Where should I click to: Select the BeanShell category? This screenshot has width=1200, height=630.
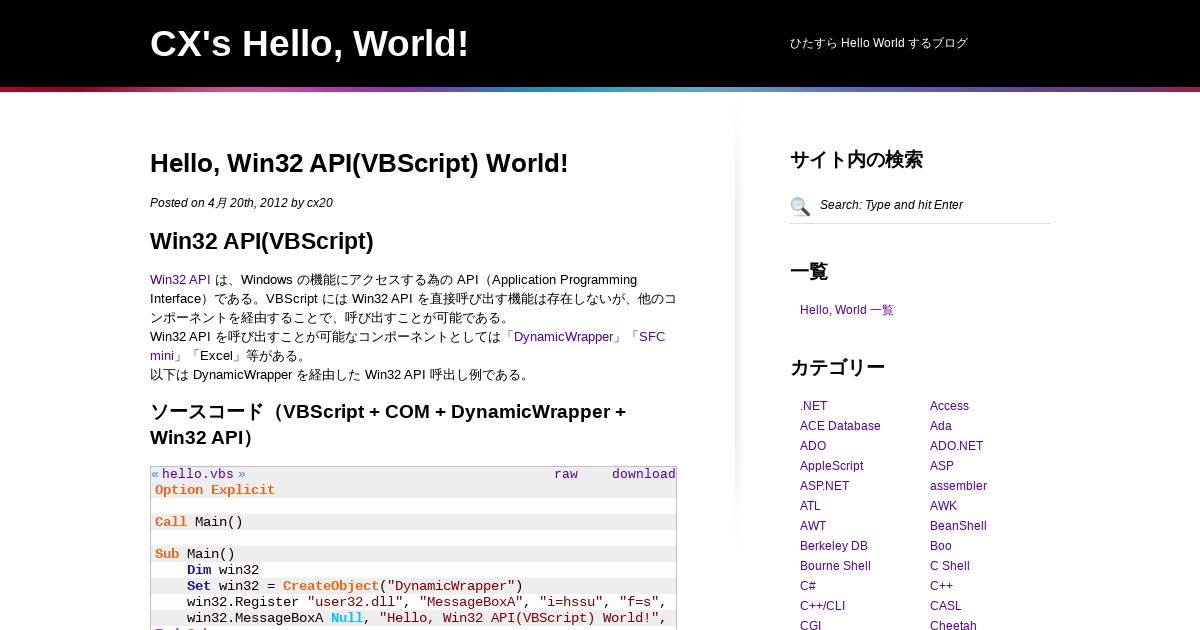tap(958, 526)
